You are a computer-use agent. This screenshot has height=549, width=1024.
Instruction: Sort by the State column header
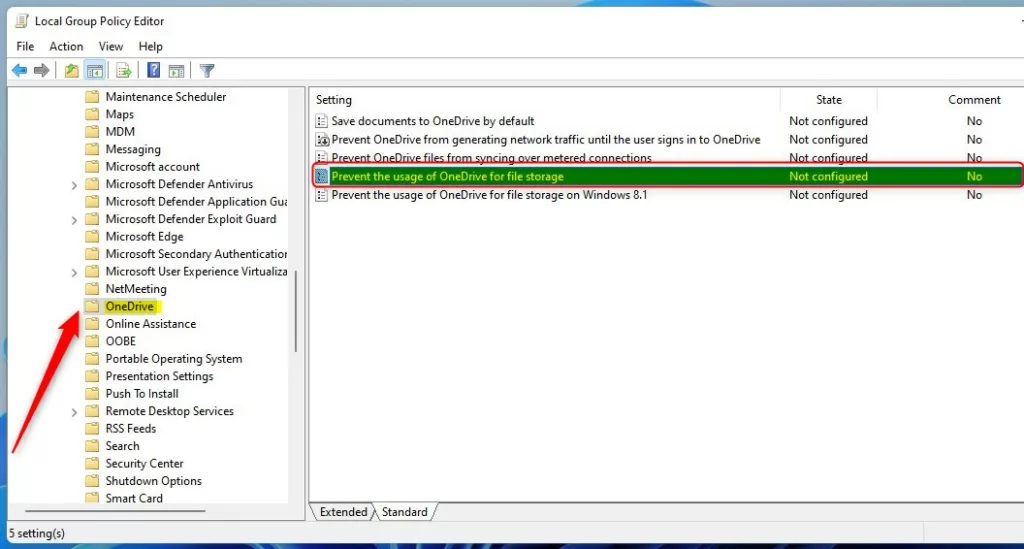[828, 100]
